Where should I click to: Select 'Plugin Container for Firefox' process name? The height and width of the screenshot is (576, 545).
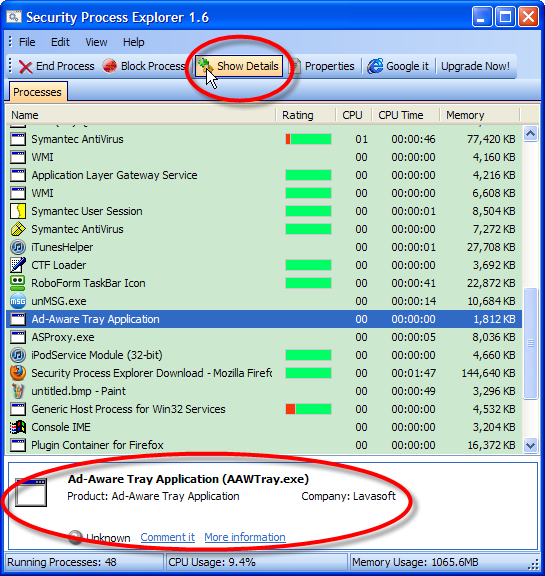point(97,445)
